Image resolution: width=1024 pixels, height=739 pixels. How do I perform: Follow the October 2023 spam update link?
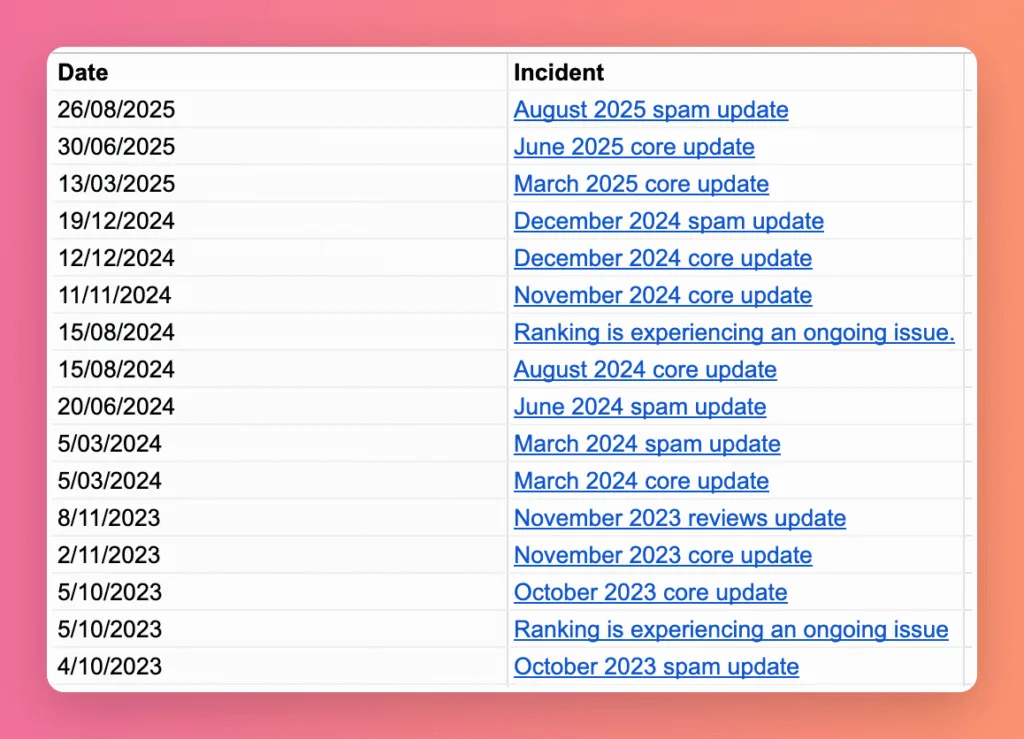[656, 666]
